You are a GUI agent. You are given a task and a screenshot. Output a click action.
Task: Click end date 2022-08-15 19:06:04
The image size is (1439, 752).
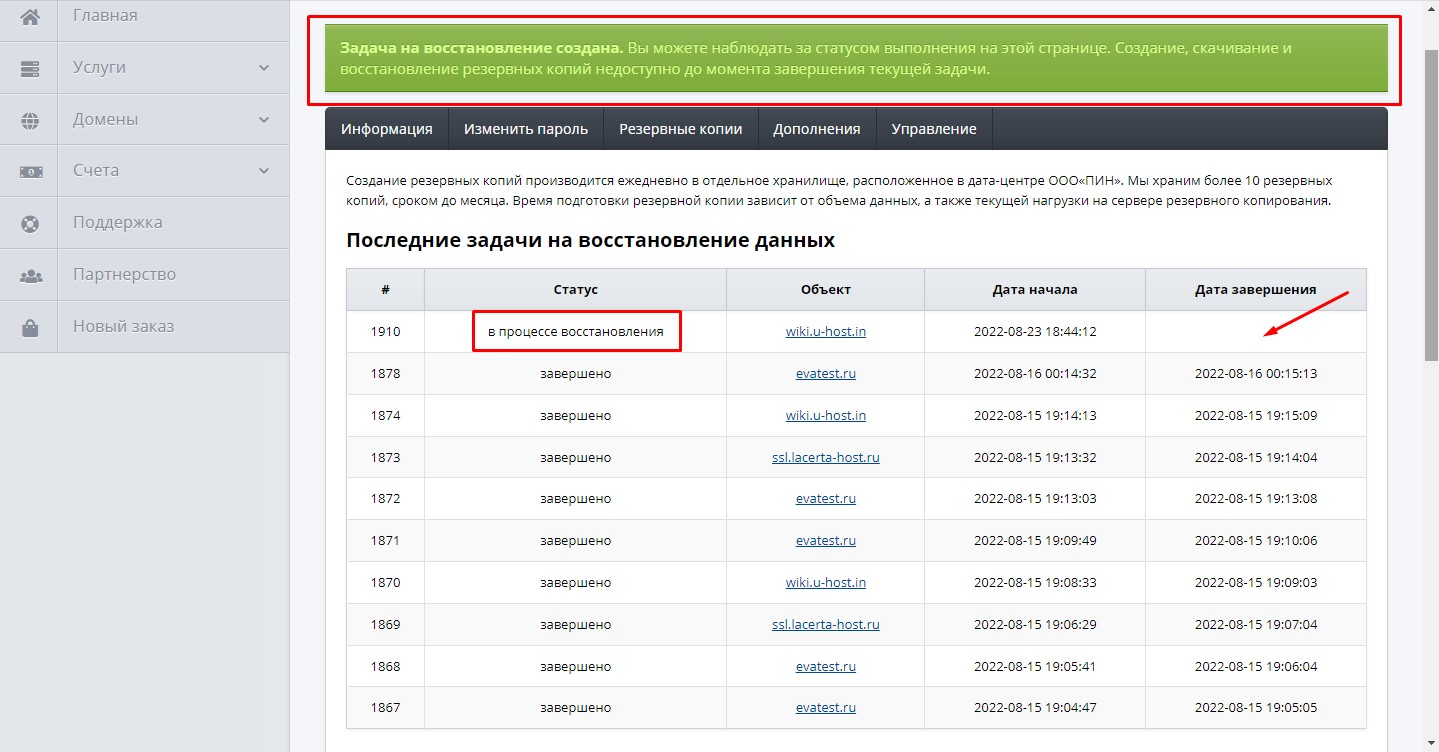1256,667
